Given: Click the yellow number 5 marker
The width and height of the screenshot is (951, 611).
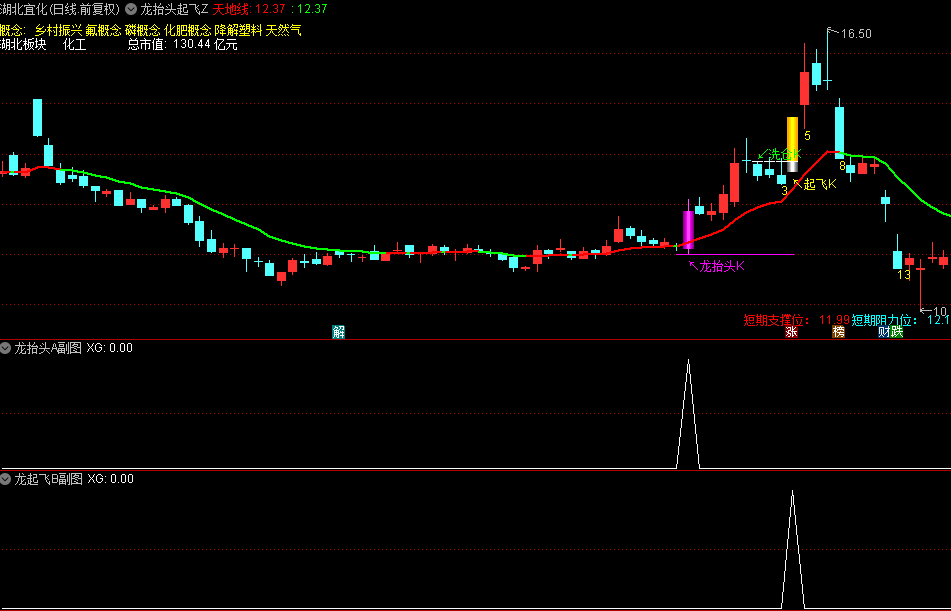Looking at the screenshot, I should 807,135.
